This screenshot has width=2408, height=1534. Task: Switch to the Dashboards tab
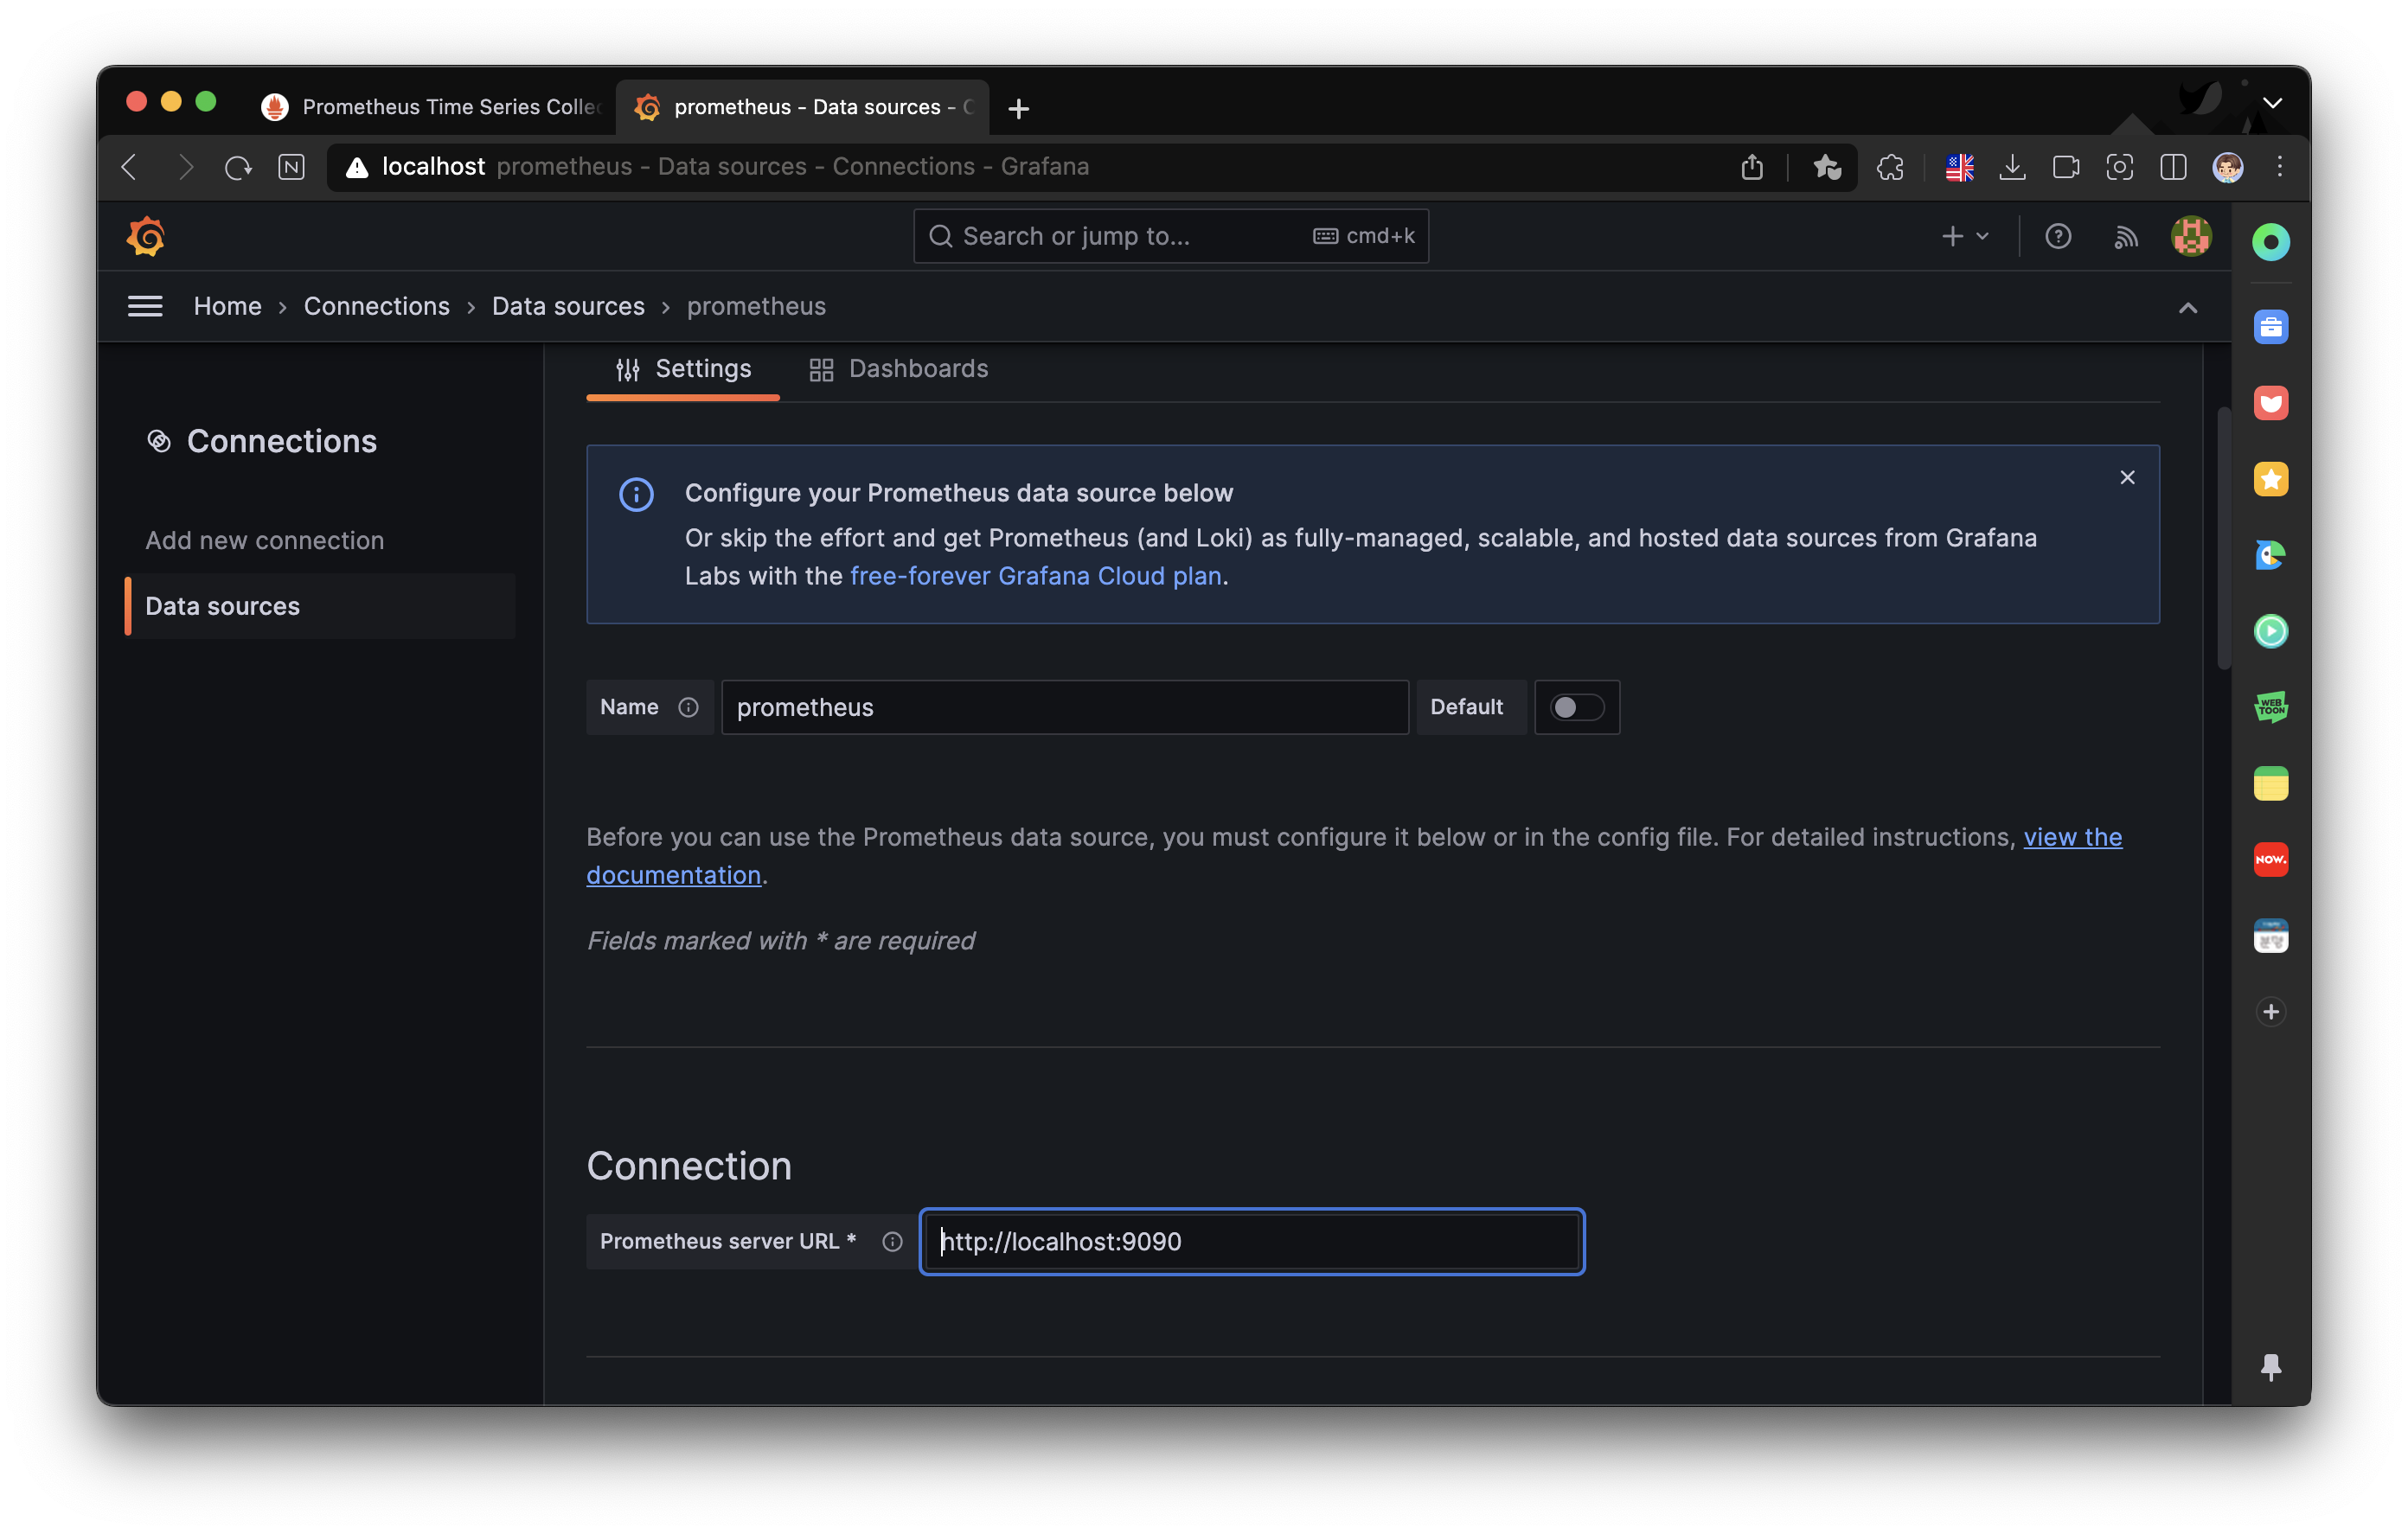point(898,369)
